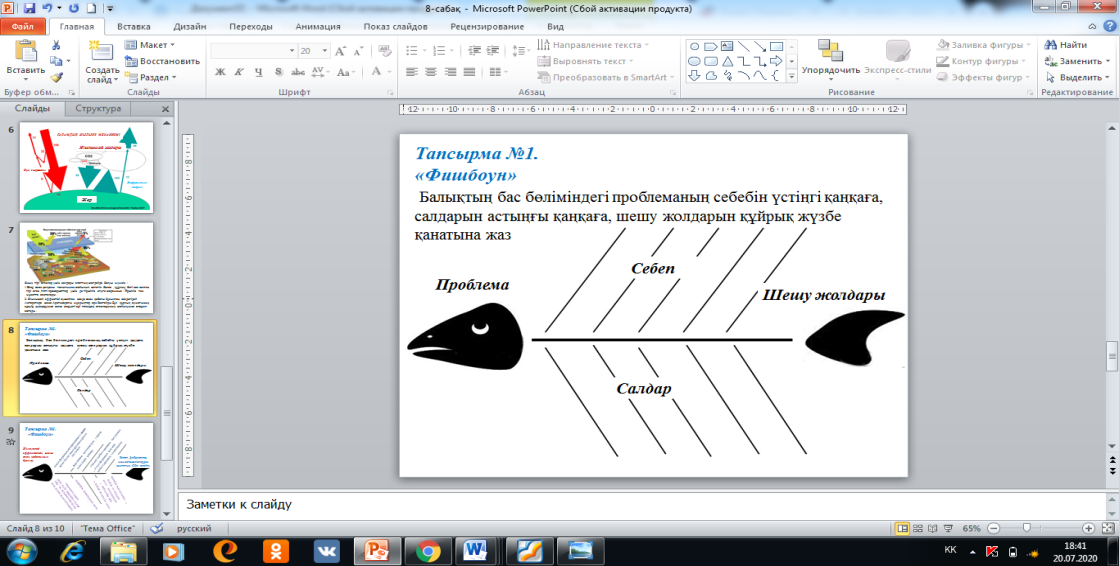Switch to the Структура pane tab
The width and height of the screenshot is (1119, 566).
coord(97,108)
